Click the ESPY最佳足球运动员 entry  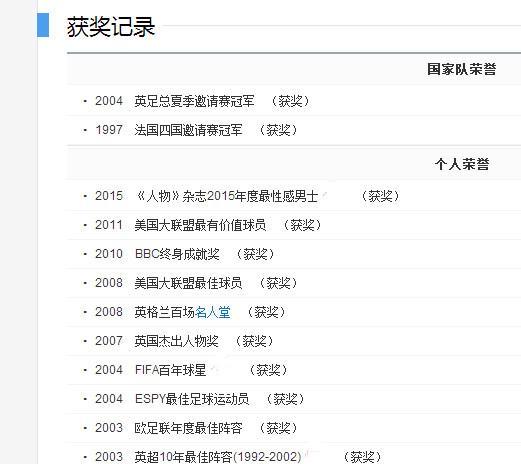[x=192, y=399]
